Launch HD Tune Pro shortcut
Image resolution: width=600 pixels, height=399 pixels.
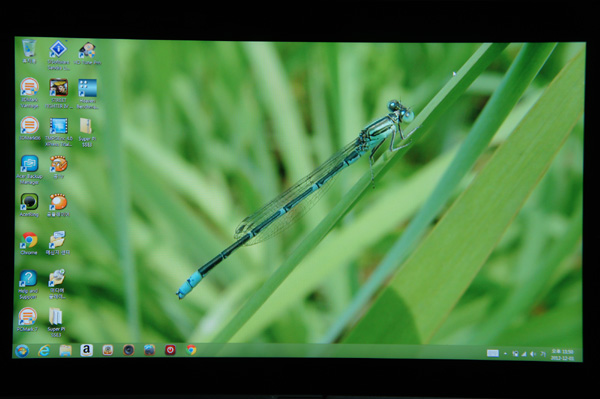(88, 54)
